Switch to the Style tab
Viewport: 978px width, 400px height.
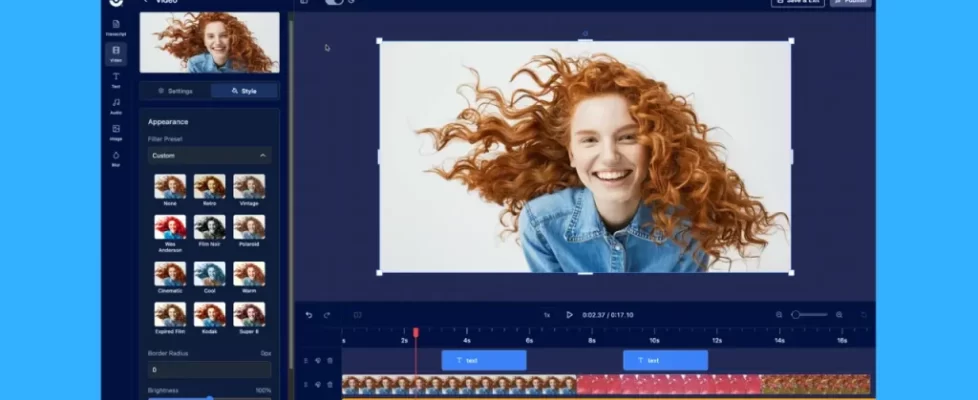(x=244, y=91)
